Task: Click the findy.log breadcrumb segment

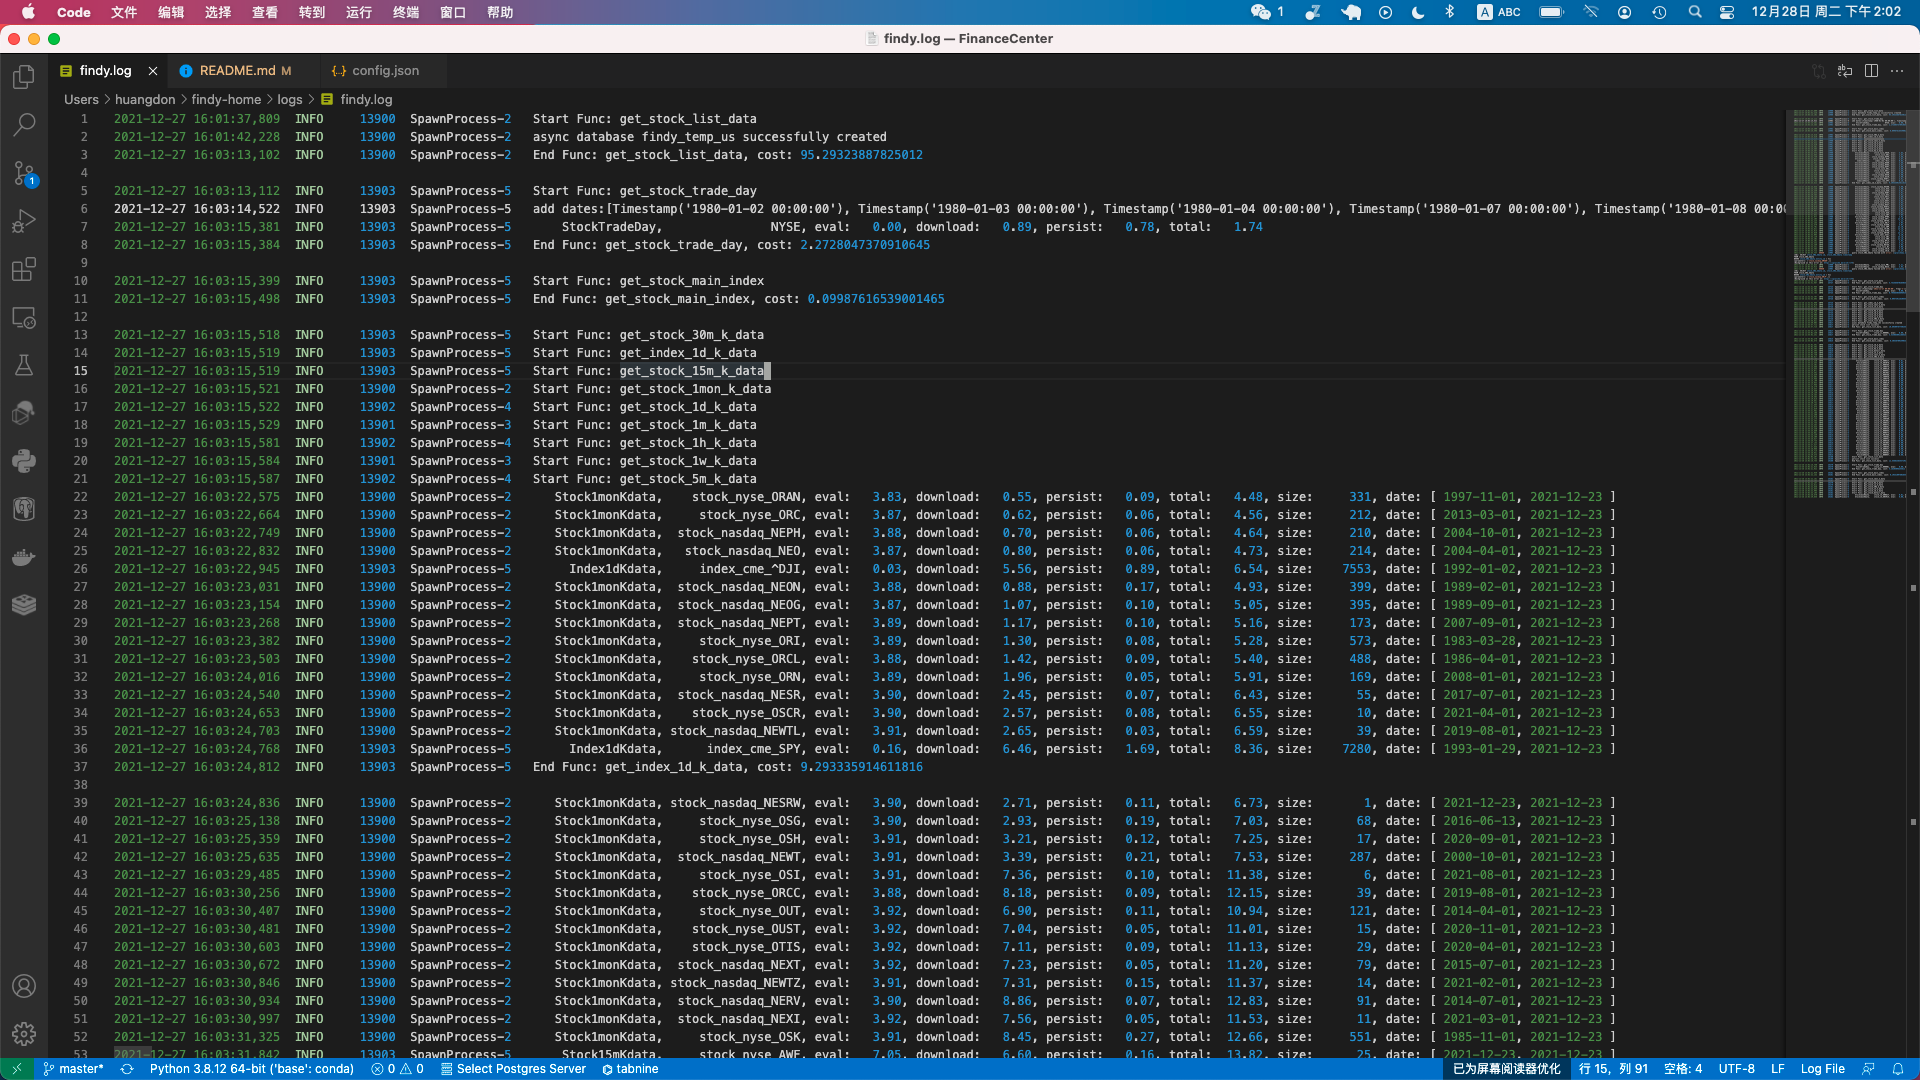Action: pyautogui.click(x=357, y=100)
